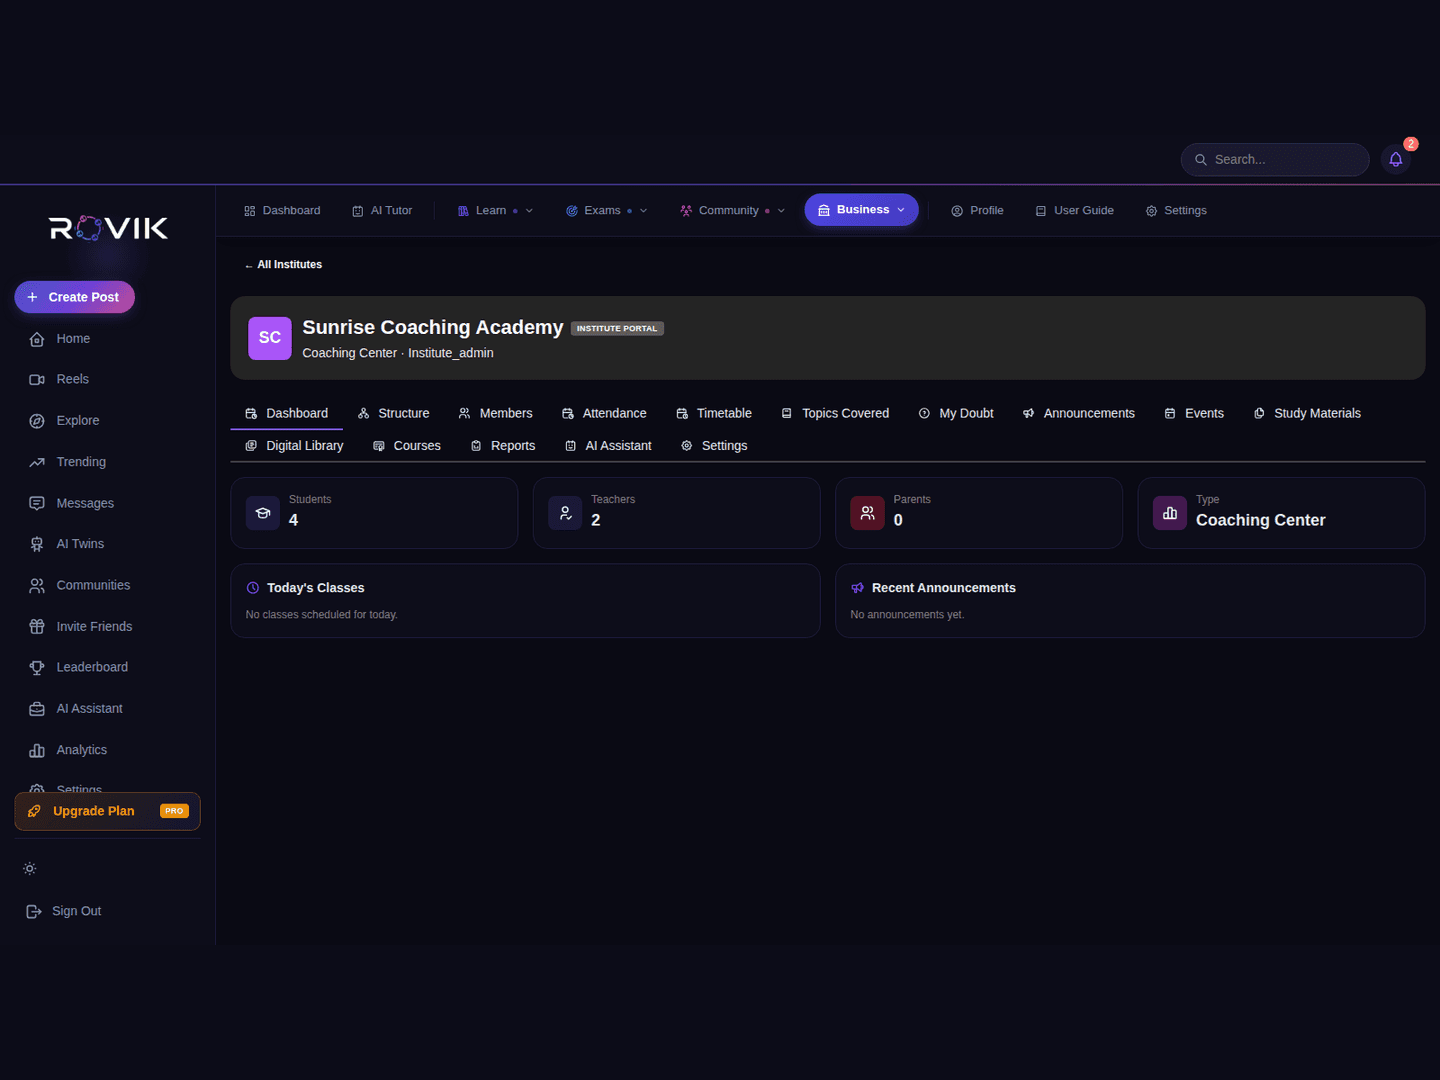Click the Students graduation cap icon
This screenshot has width=1440, height=1080.
263,513
